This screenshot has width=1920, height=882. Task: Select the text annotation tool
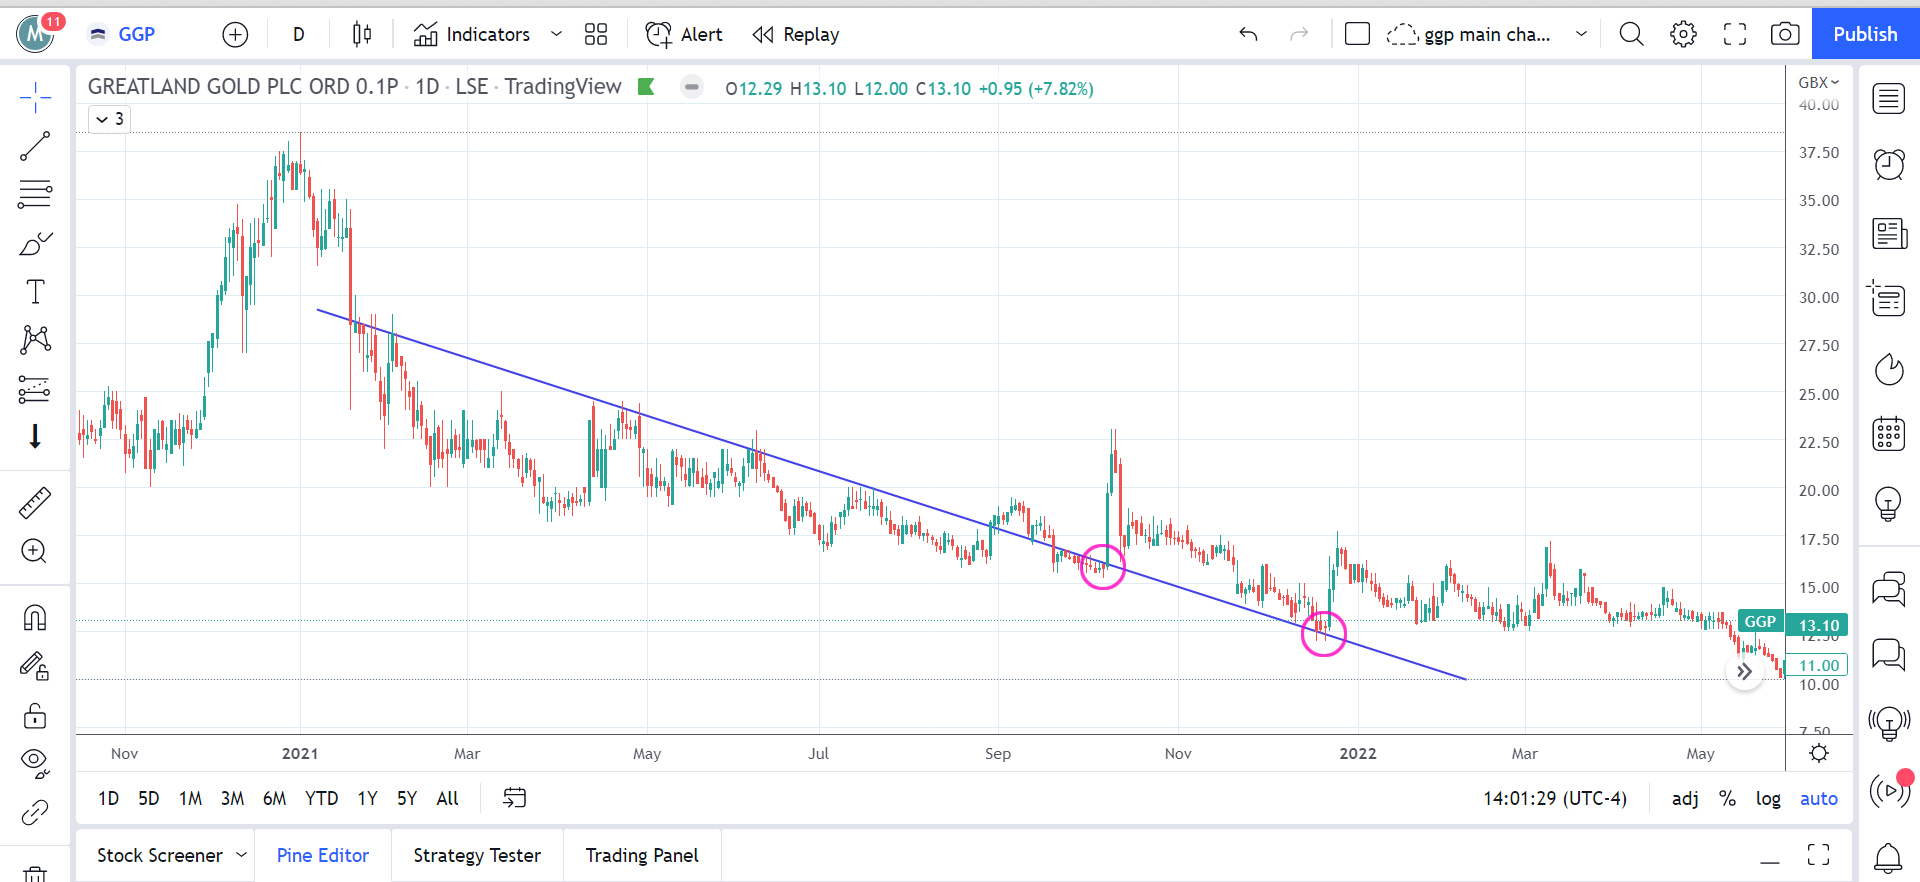[x=35, y=292]
